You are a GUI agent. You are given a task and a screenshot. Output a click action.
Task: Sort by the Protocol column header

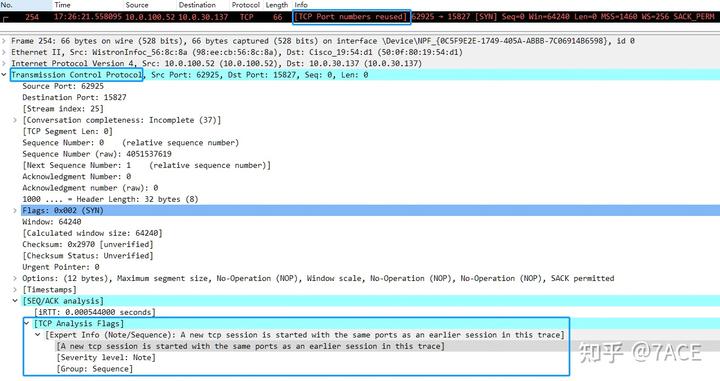pyautogui.click(x=246, y=5)
